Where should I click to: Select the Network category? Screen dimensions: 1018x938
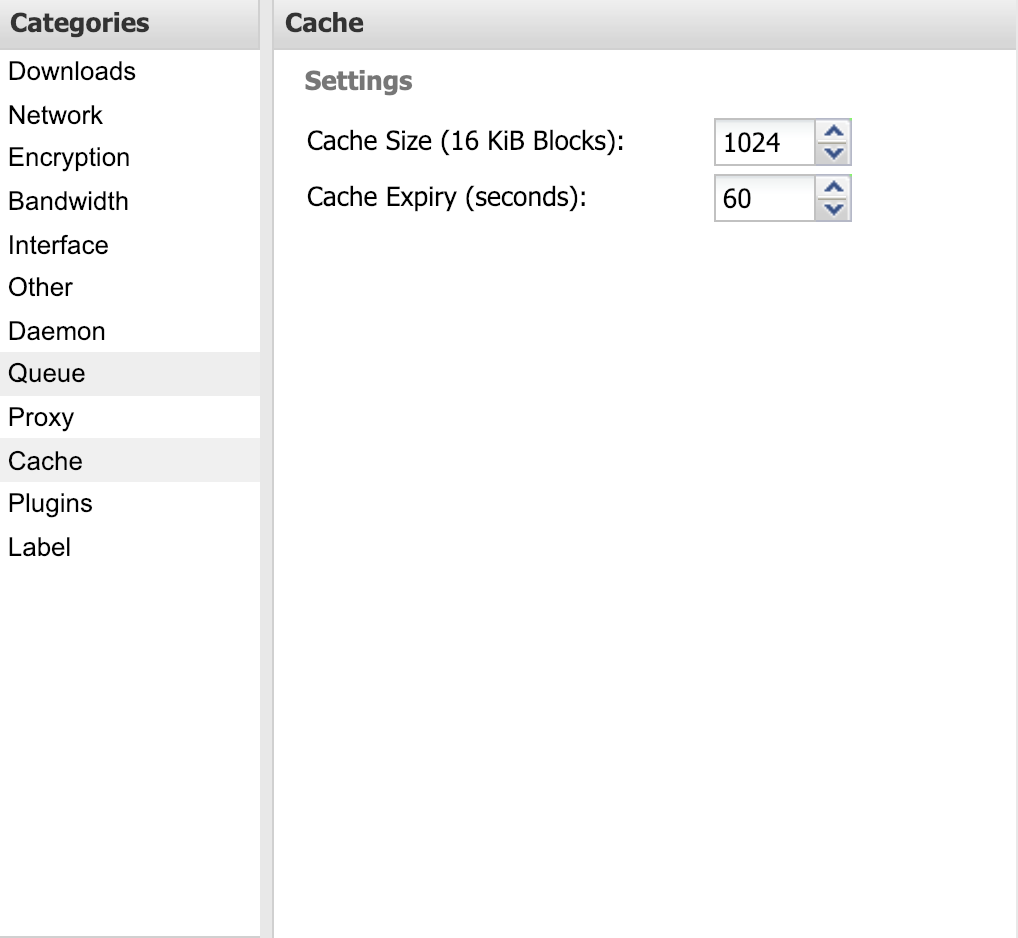tap(56, 115)
